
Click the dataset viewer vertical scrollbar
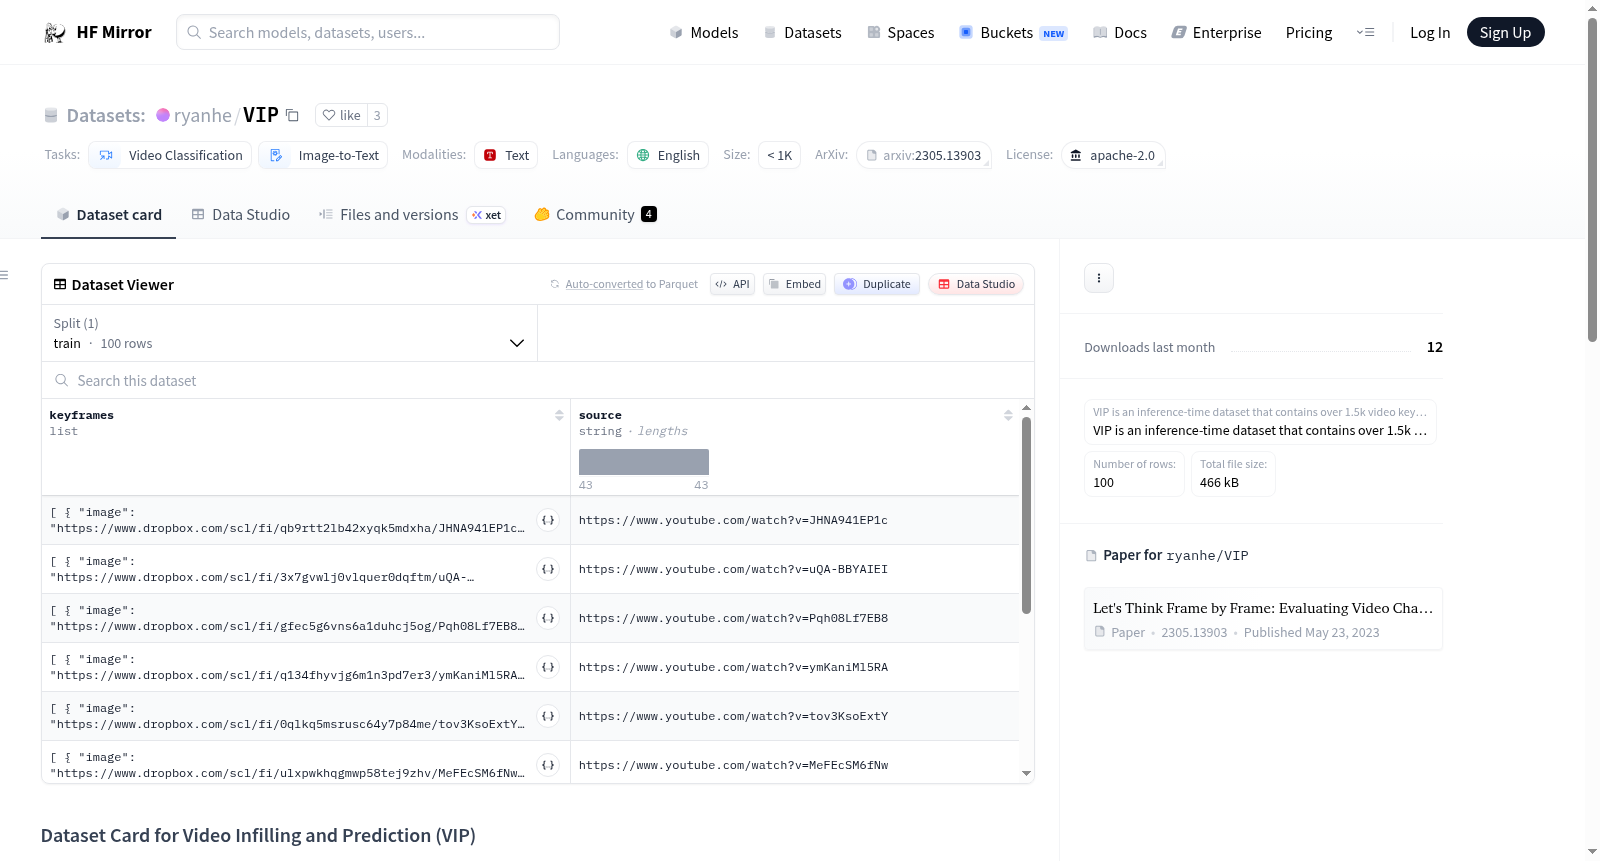click(1026, 515)
